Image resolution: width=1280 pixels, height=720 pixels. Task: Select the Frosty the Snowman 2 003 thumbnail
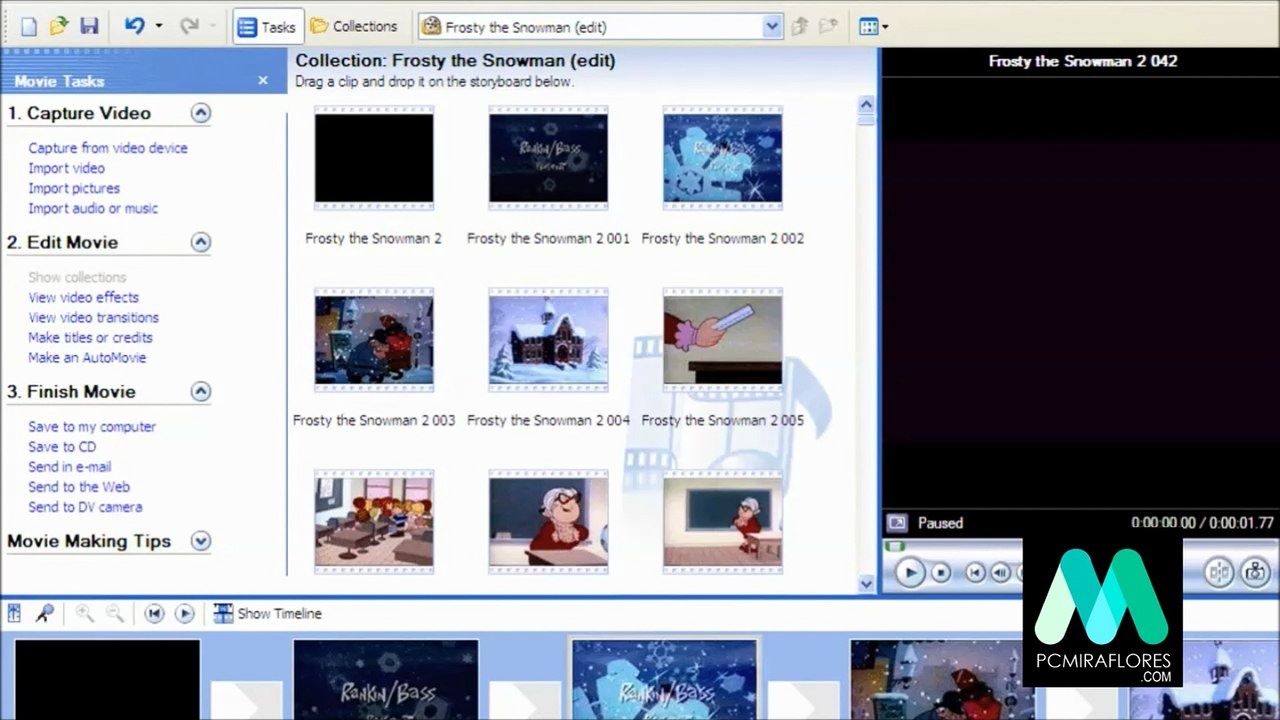coord(374,340)
